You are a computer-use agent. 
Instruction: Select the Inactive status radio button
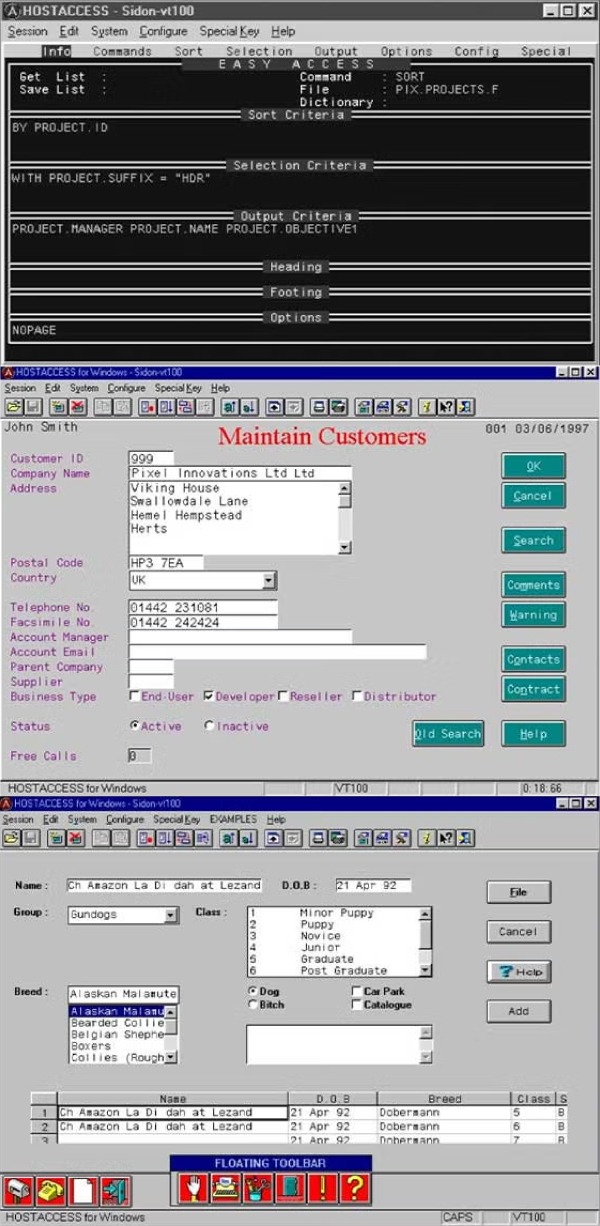[209, 726]
